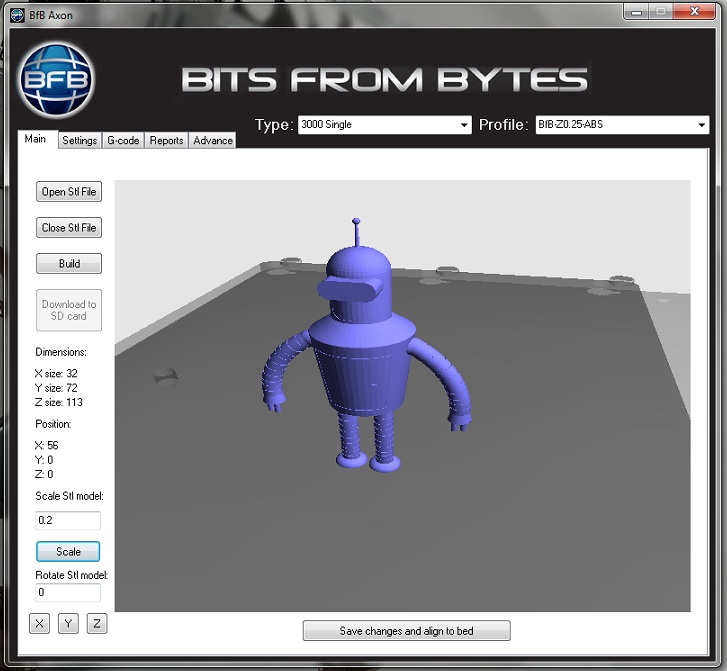Apply scaling with the Scale button
Viewport: 727px width, 671px height.
(68, 551)
